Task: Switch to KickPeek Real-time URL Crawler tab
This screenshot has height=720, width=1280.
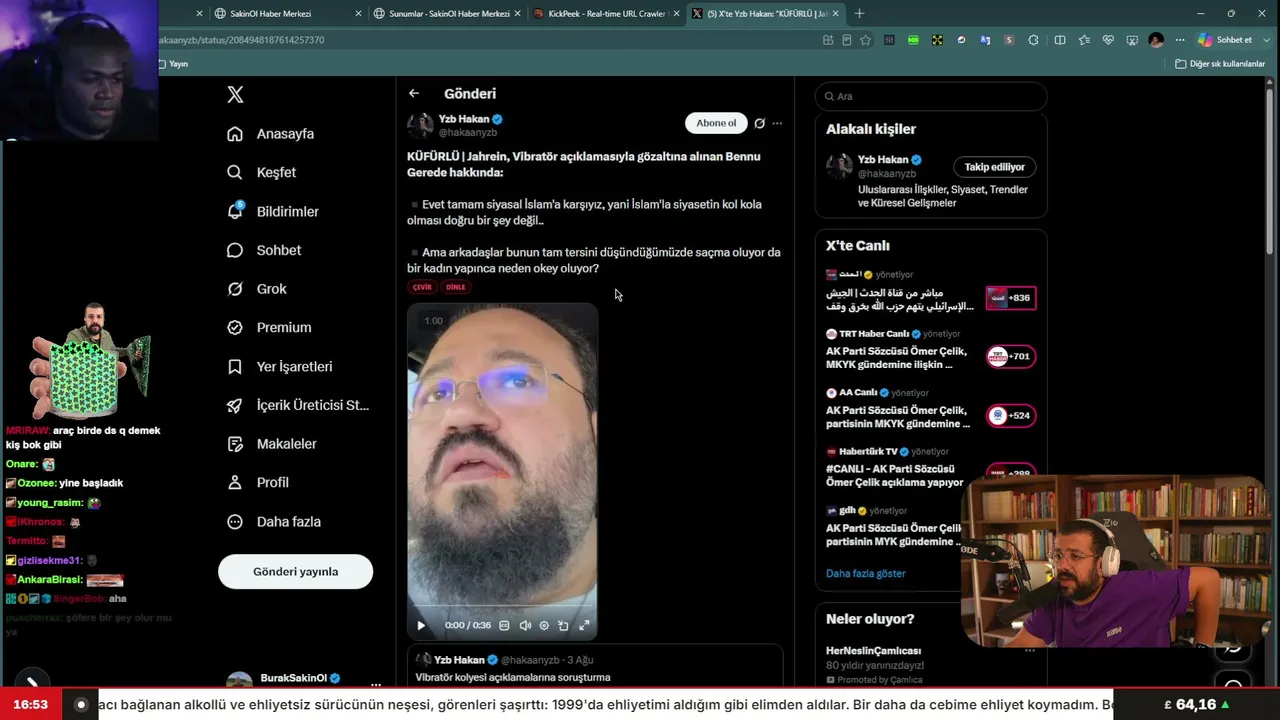Action: tap(606, 14)
